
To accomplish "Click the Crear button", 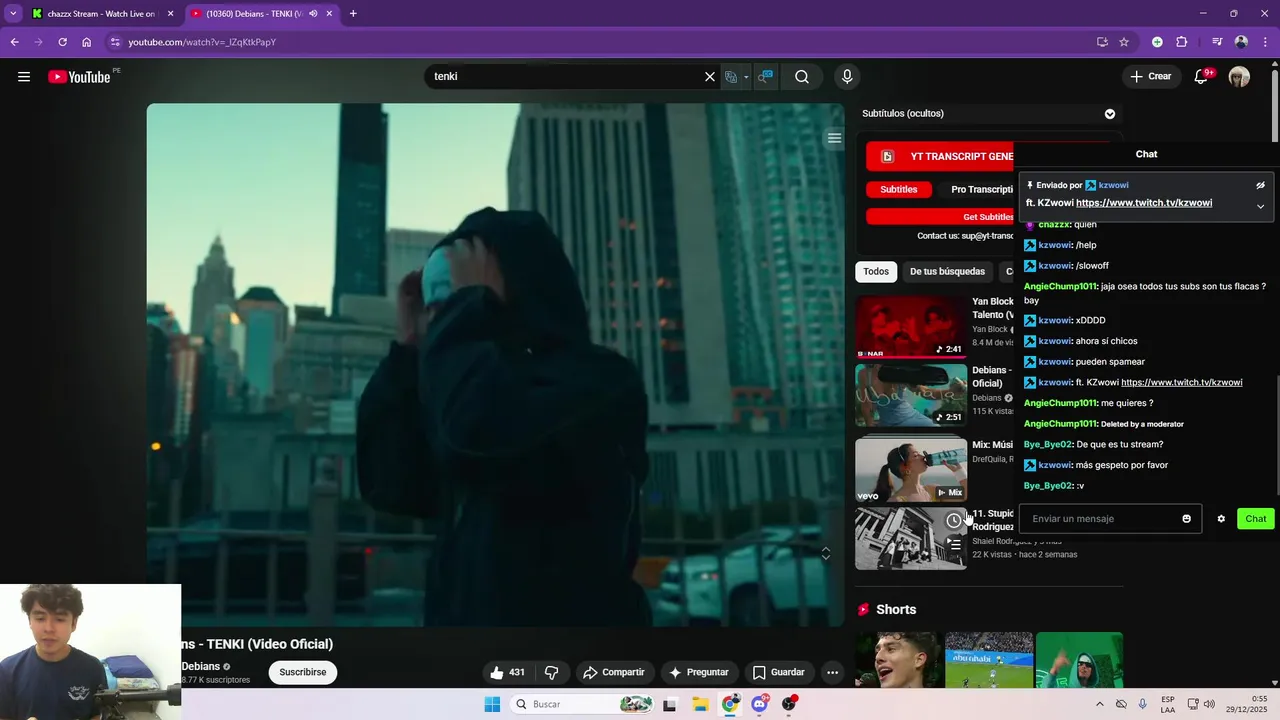I will [1151, 77].
